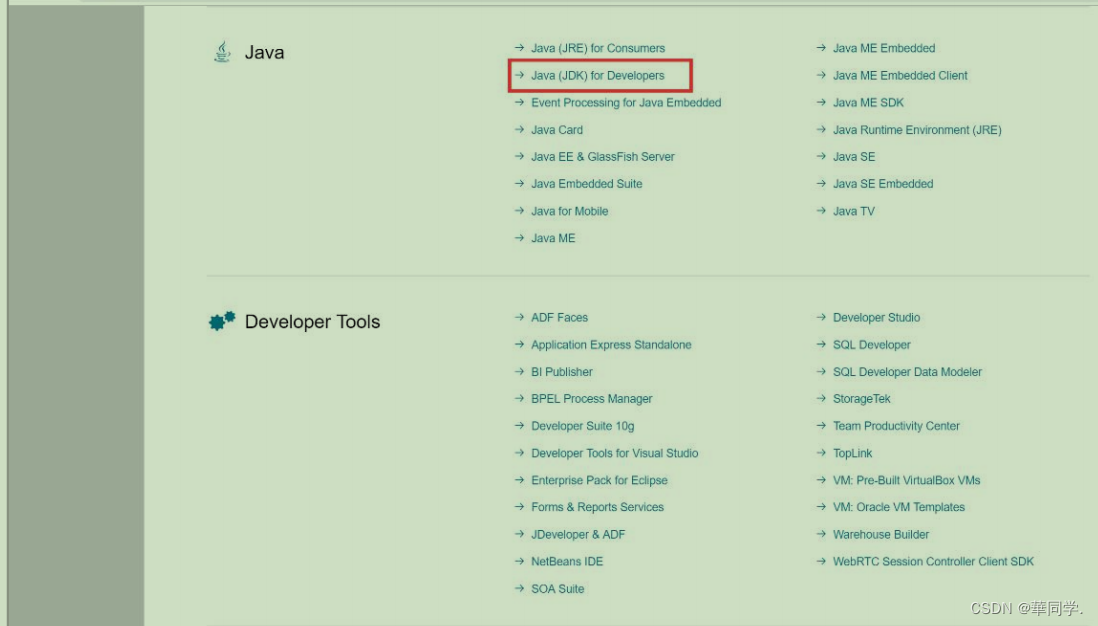The height and width of the screenshot is (626, 1098).
Task: Open Java EE & GlassFish Server link
Action: point(603,157)
